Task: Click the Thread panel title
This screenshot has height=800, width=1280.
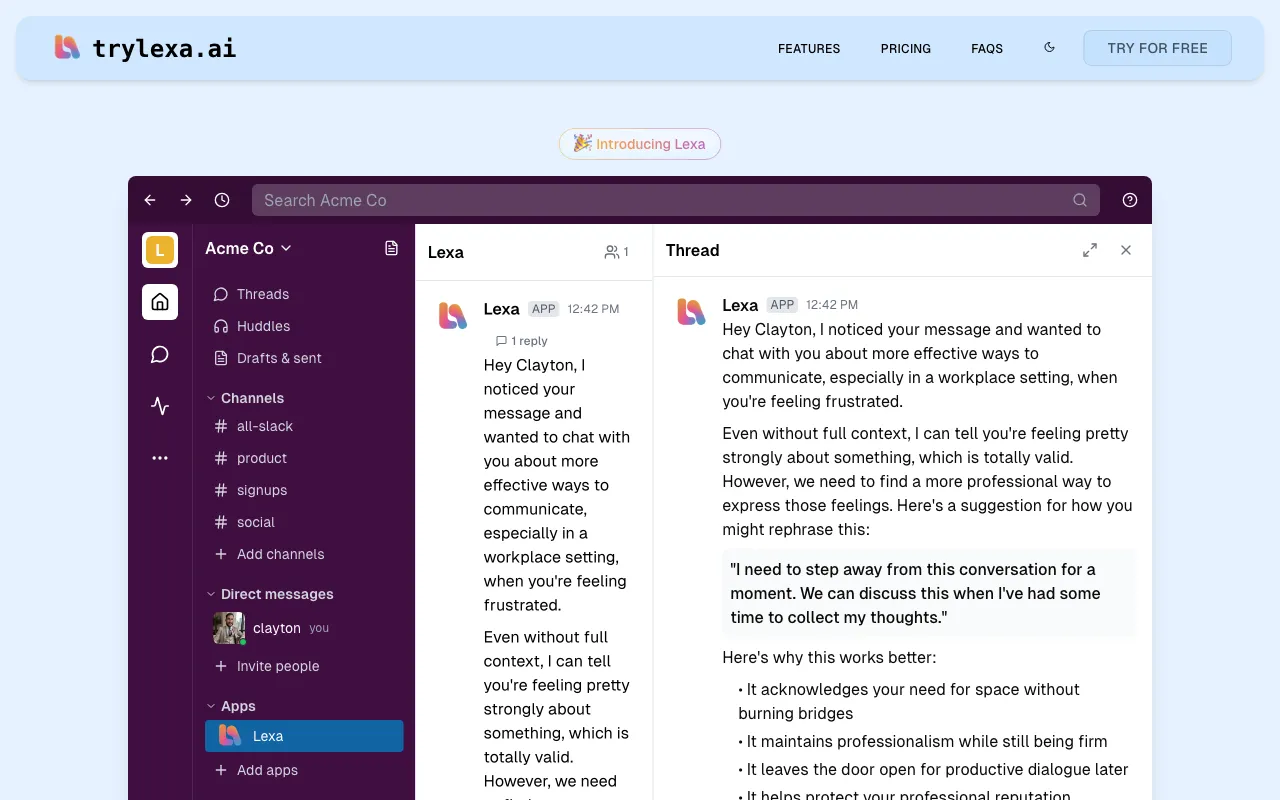Action: point(692,250)
